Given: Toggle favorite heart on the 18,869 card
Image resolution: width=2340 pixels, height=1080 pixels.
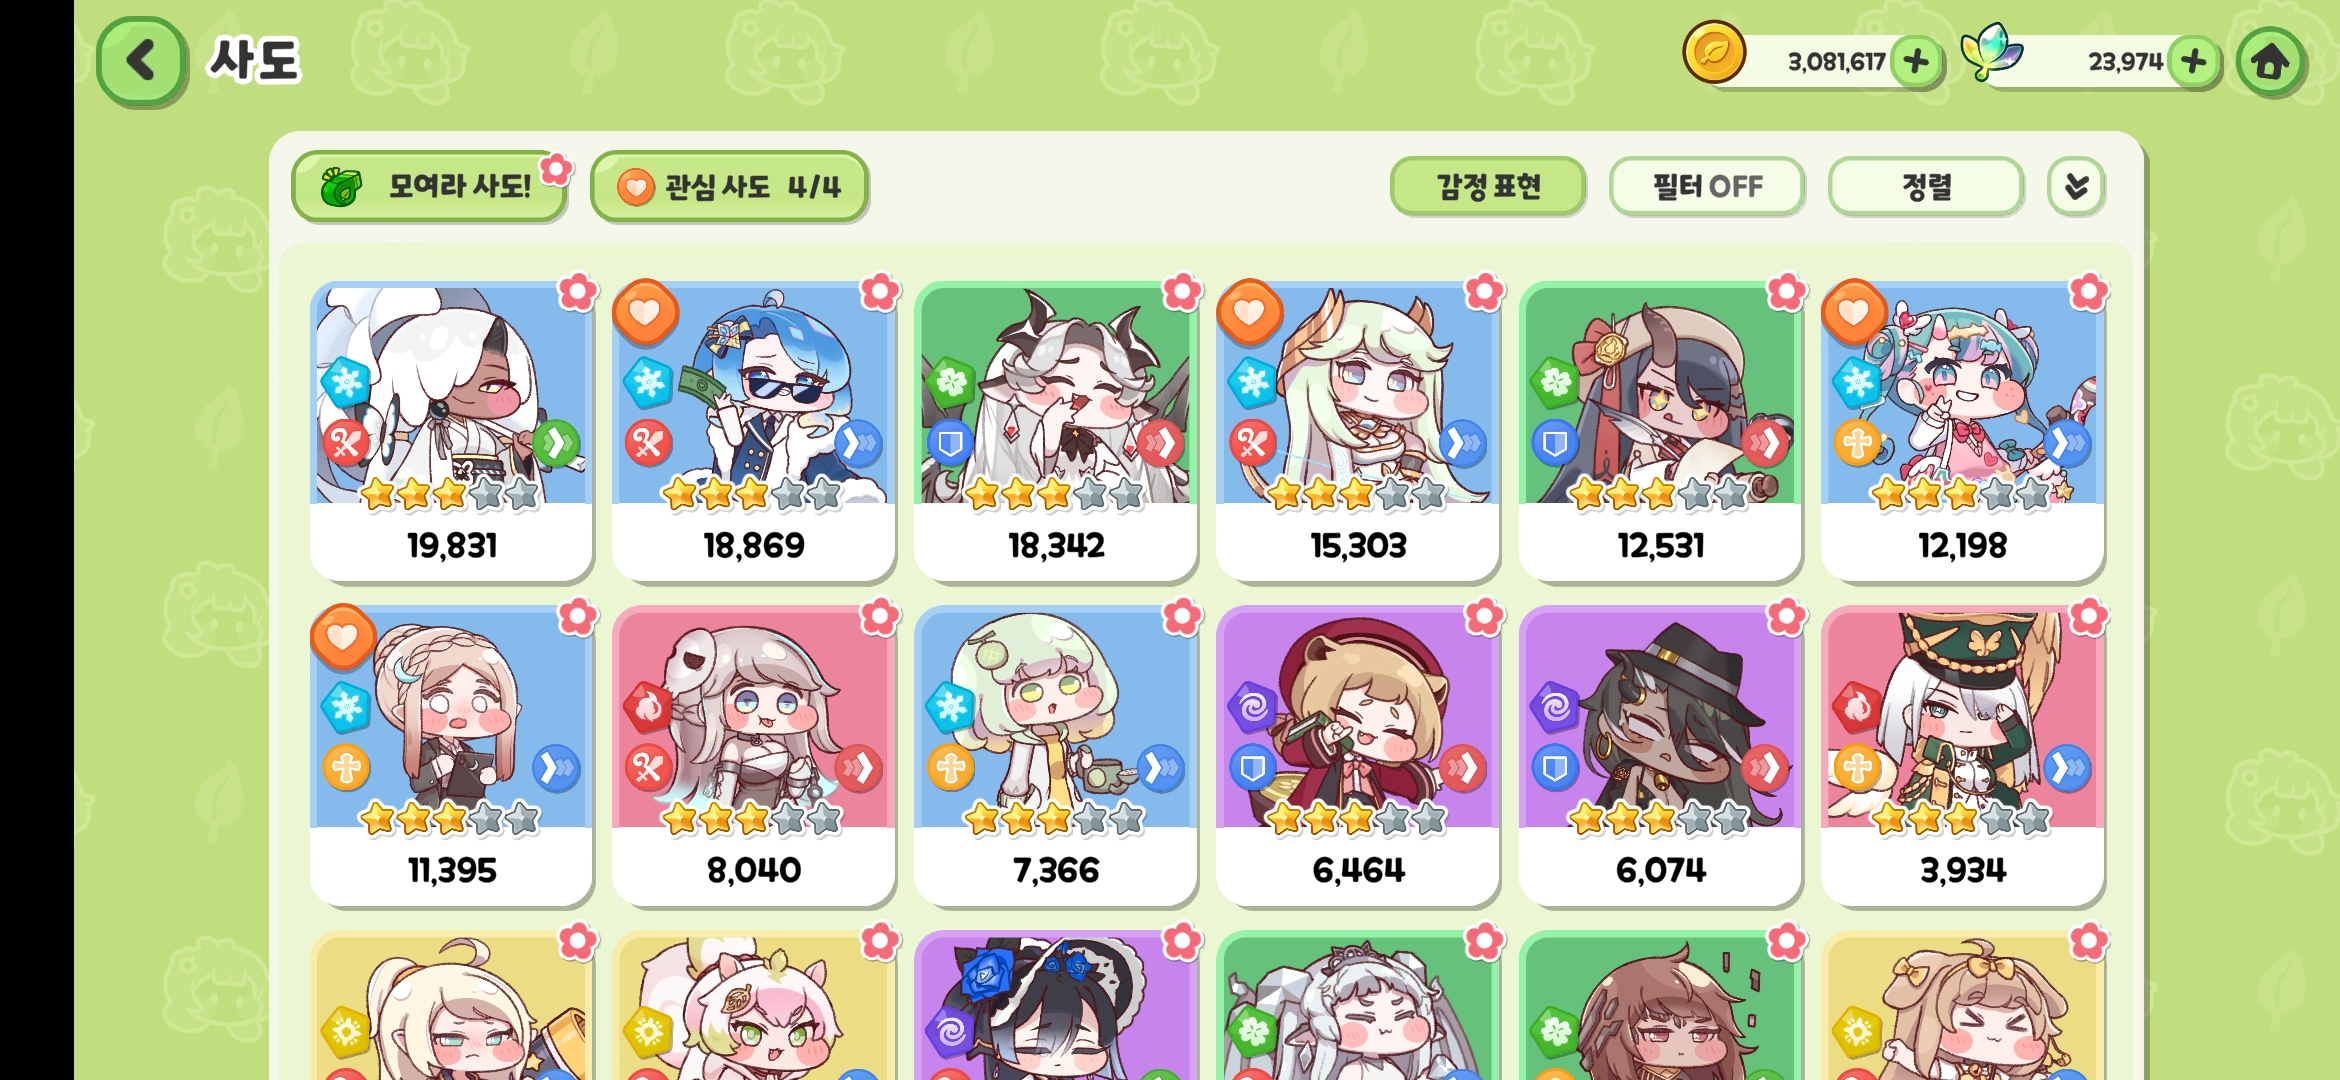Looking at the screenshot, I should (x=645, y=312).
